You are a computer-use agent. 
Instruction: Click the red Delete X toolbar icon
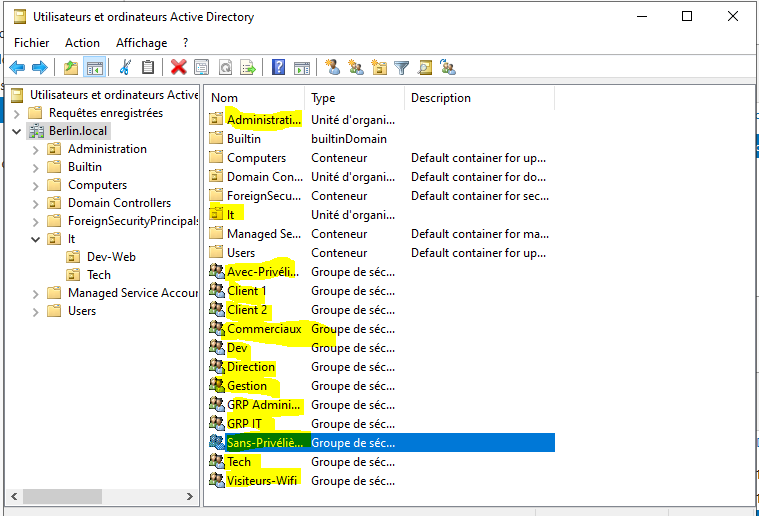click(178, 67)
